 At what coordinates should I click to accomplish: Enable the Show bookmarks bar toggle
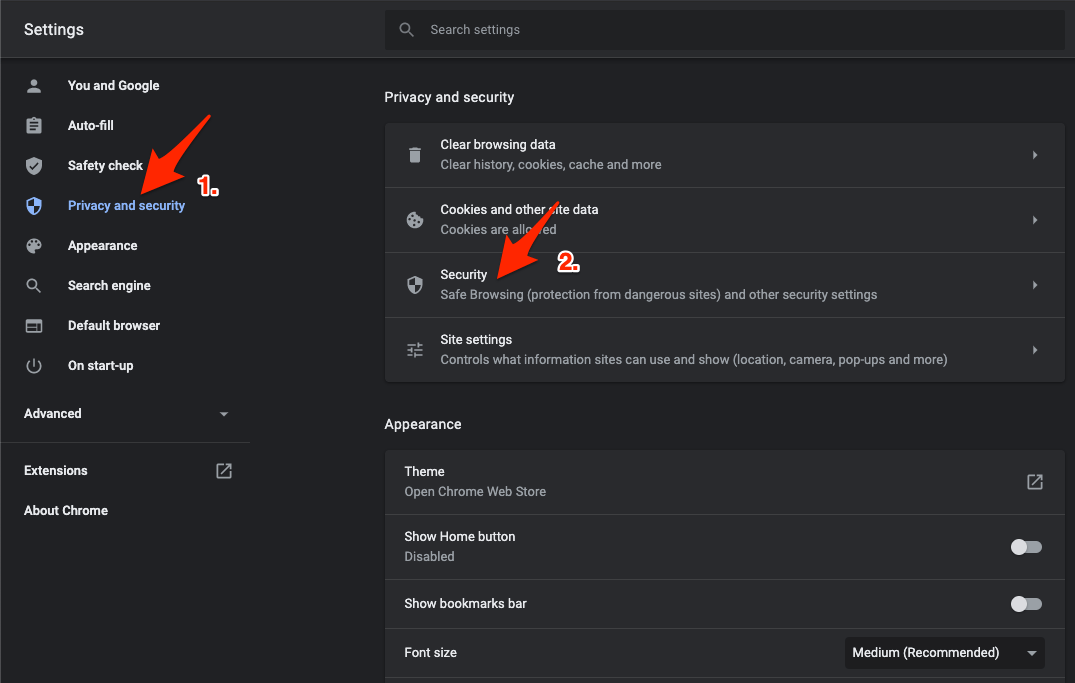(x=1026, y=604)
